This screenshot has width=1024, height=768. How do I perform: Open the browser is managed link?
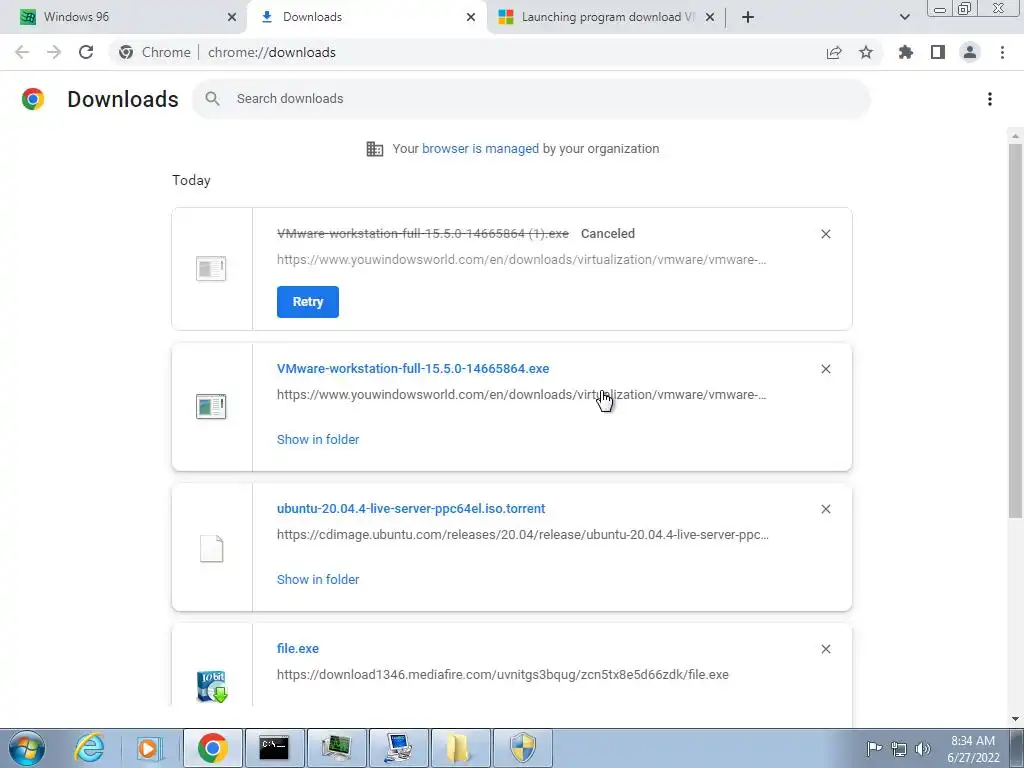click(480, 148)
